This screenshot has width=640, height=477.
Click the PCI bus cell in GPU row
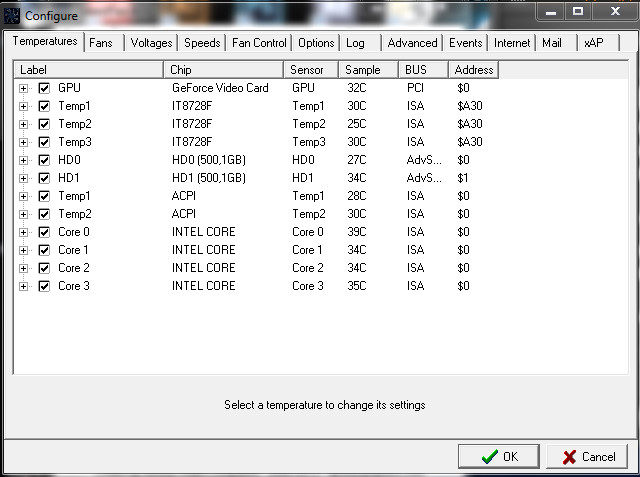416,88
